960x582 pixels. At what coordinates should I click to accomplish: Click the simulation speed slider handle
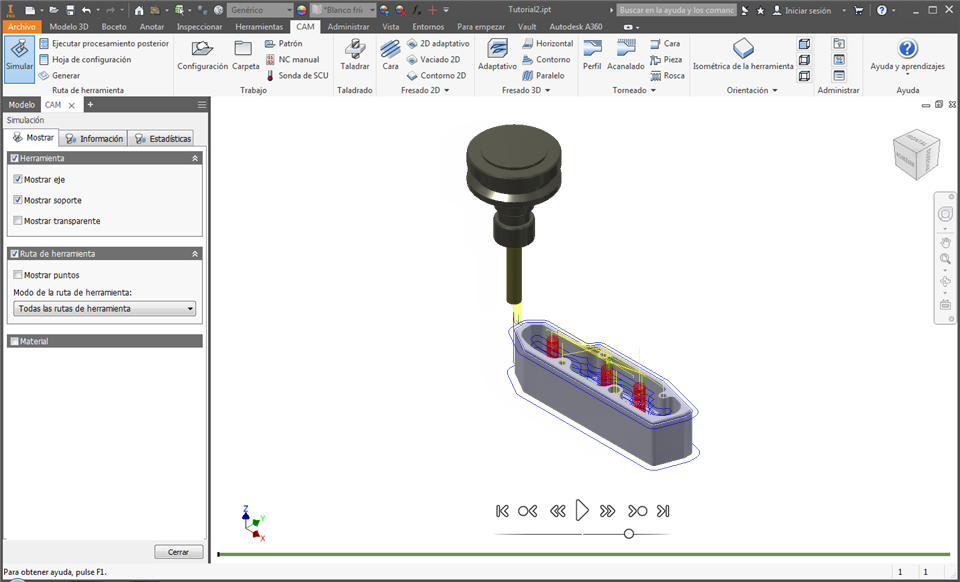click(629, 534)
